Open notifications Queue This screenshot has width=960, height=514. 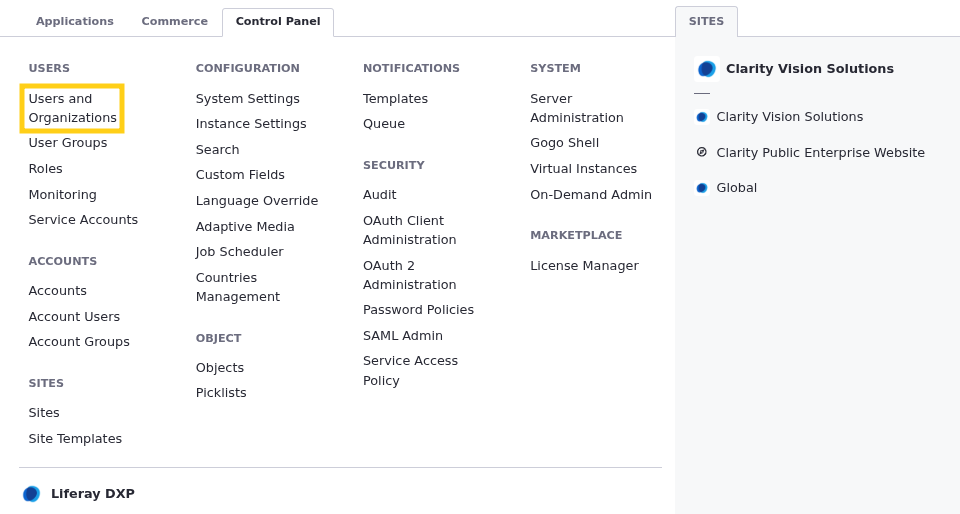coord(384,124)
